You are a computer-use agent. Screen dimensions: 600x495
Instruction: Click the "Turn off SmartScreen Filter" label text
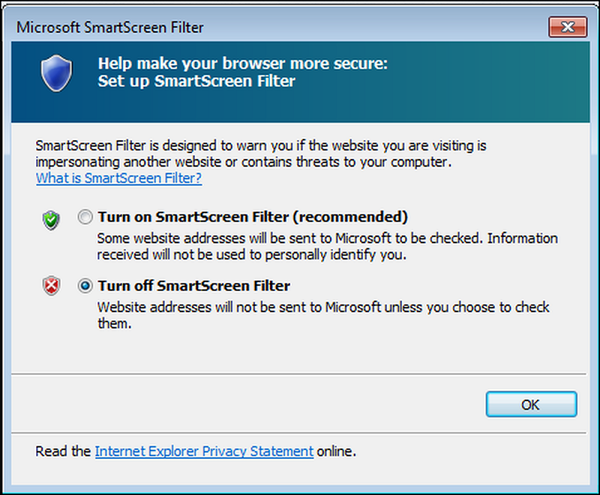[x=194, y=286]
